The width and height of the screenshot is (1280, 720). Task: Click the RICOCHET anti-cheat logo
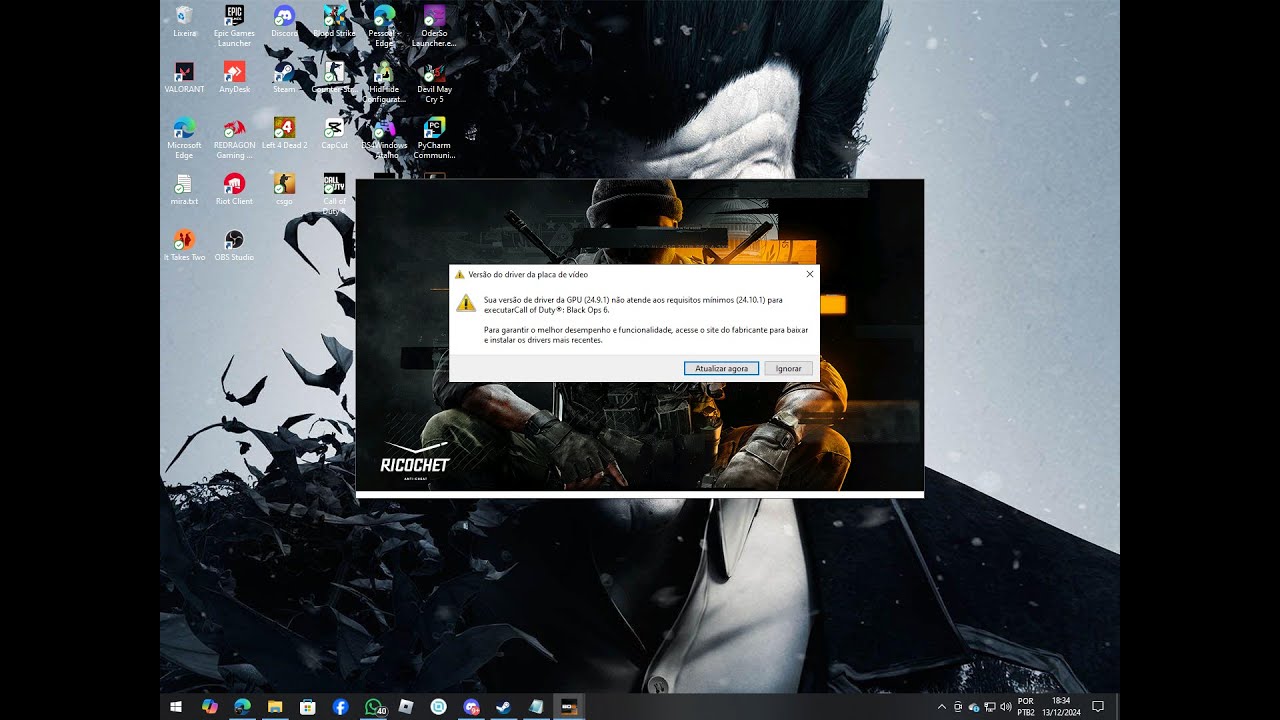coord(415,463)
